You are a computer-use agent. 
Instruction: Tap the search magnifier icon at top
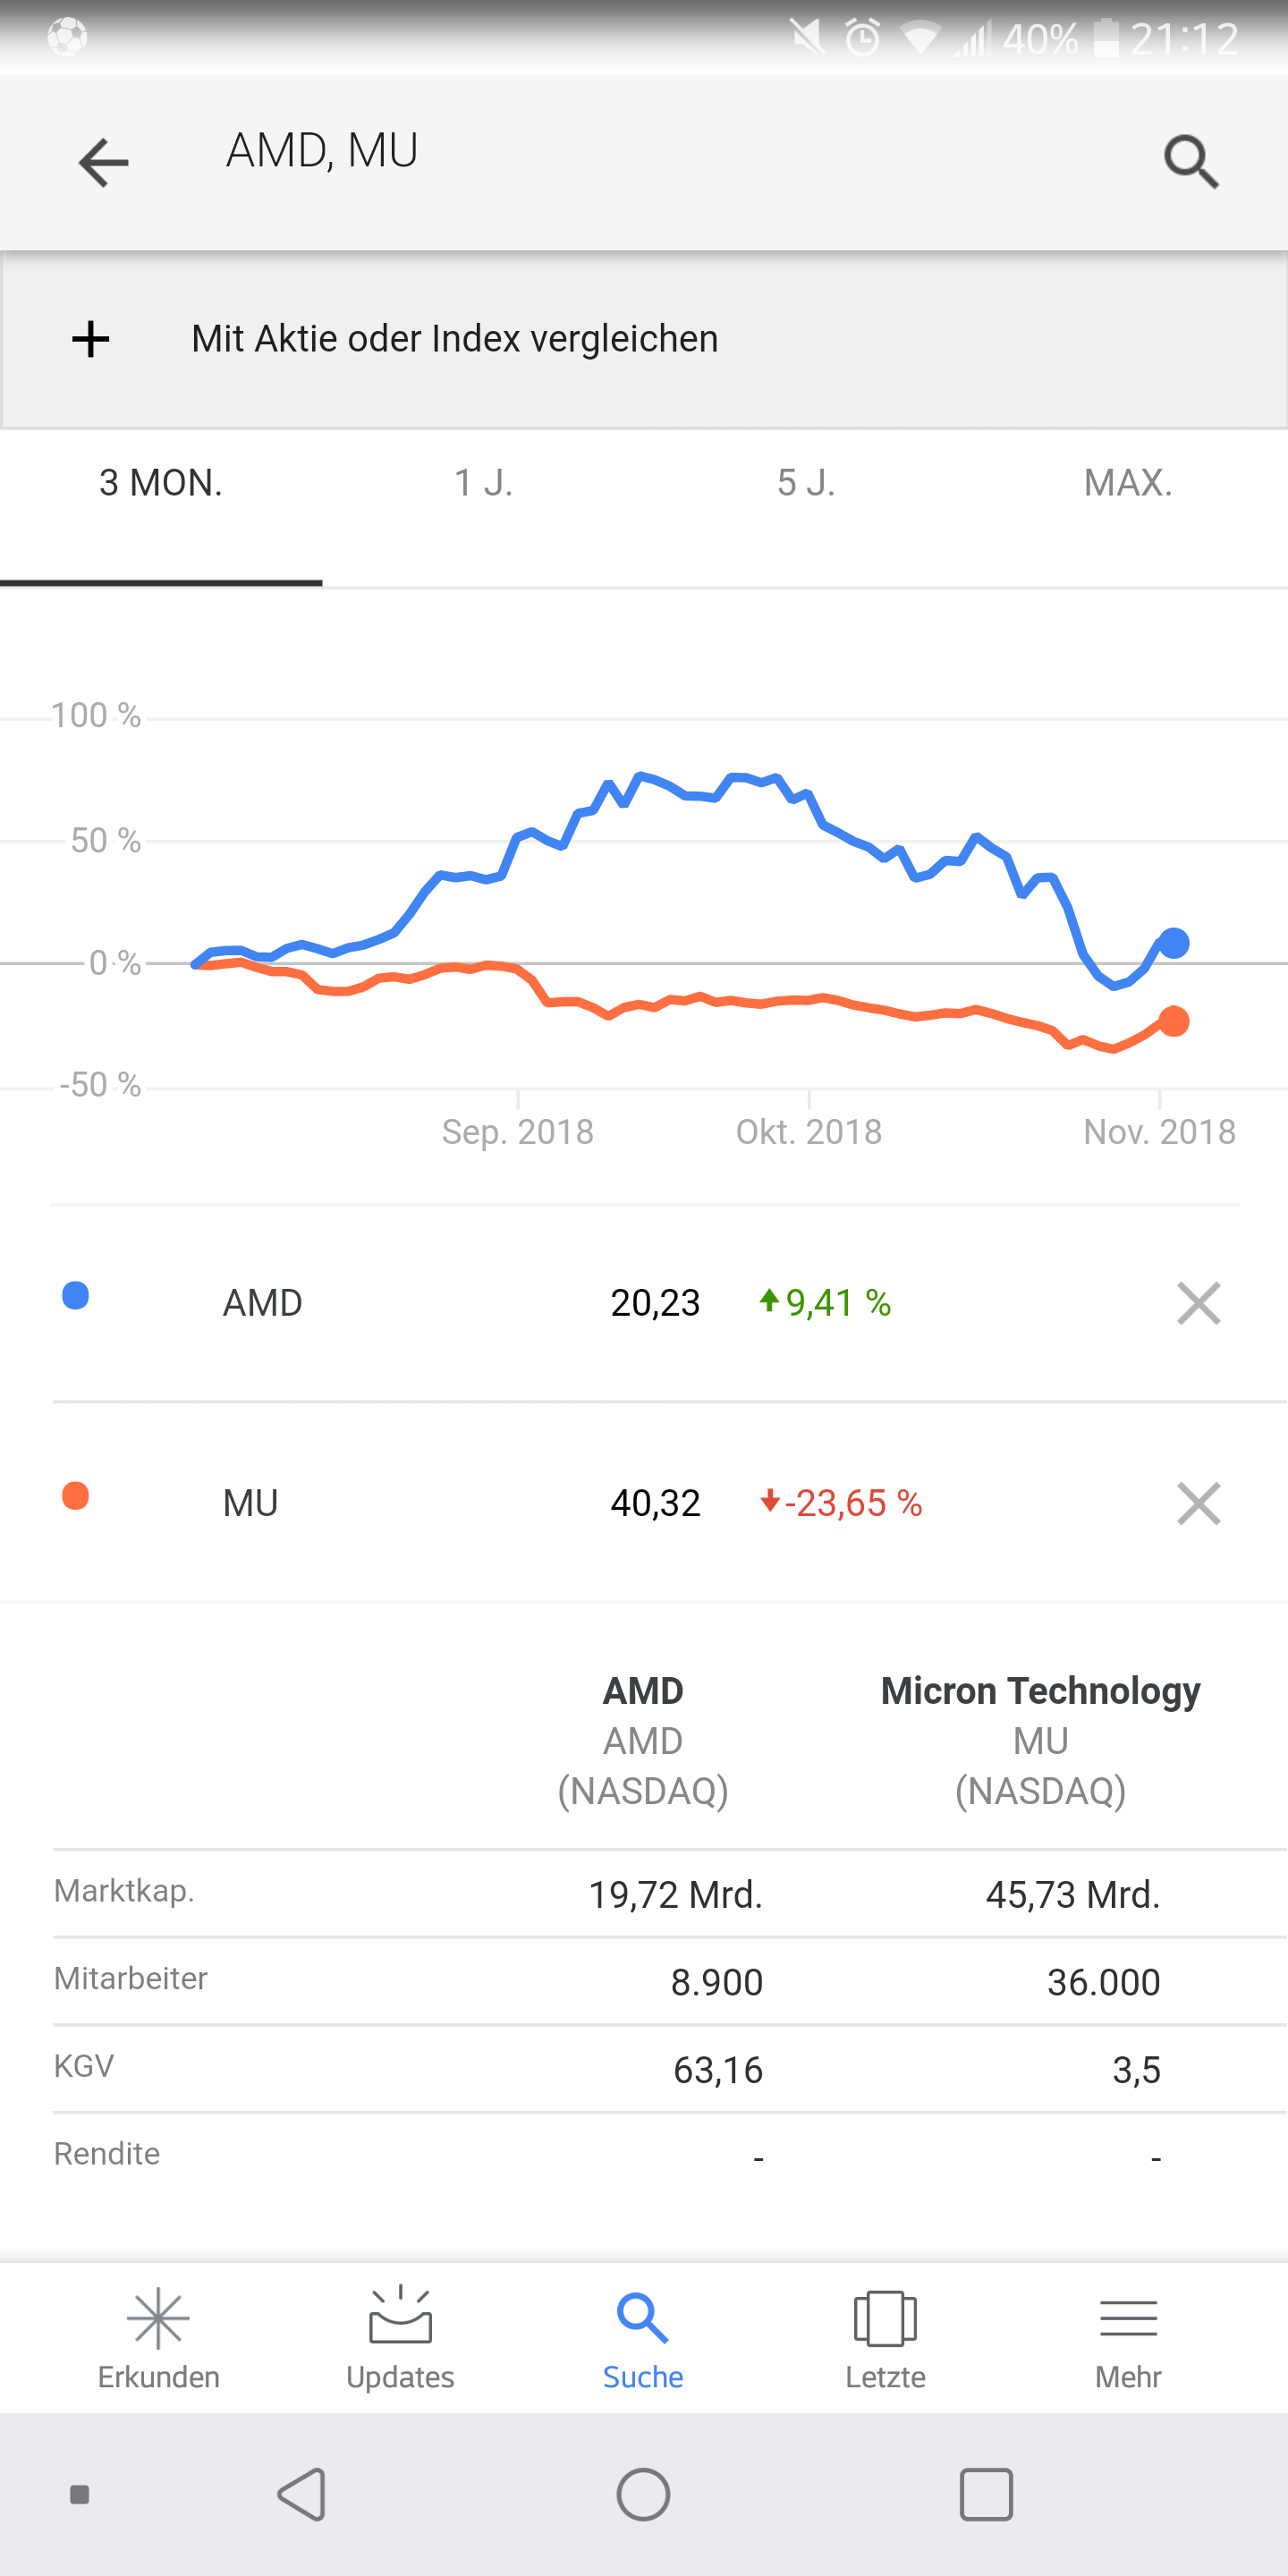1191,162
